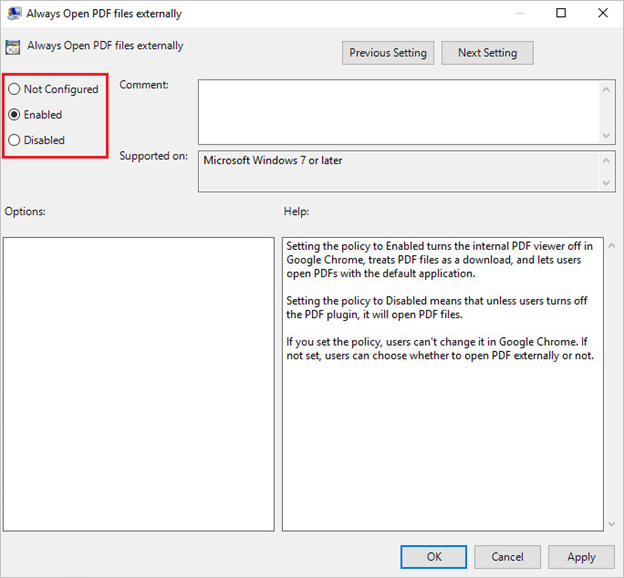Screen dimensions: 624x578
Task: Confirm with the OK button
Action: pos(433,557)
